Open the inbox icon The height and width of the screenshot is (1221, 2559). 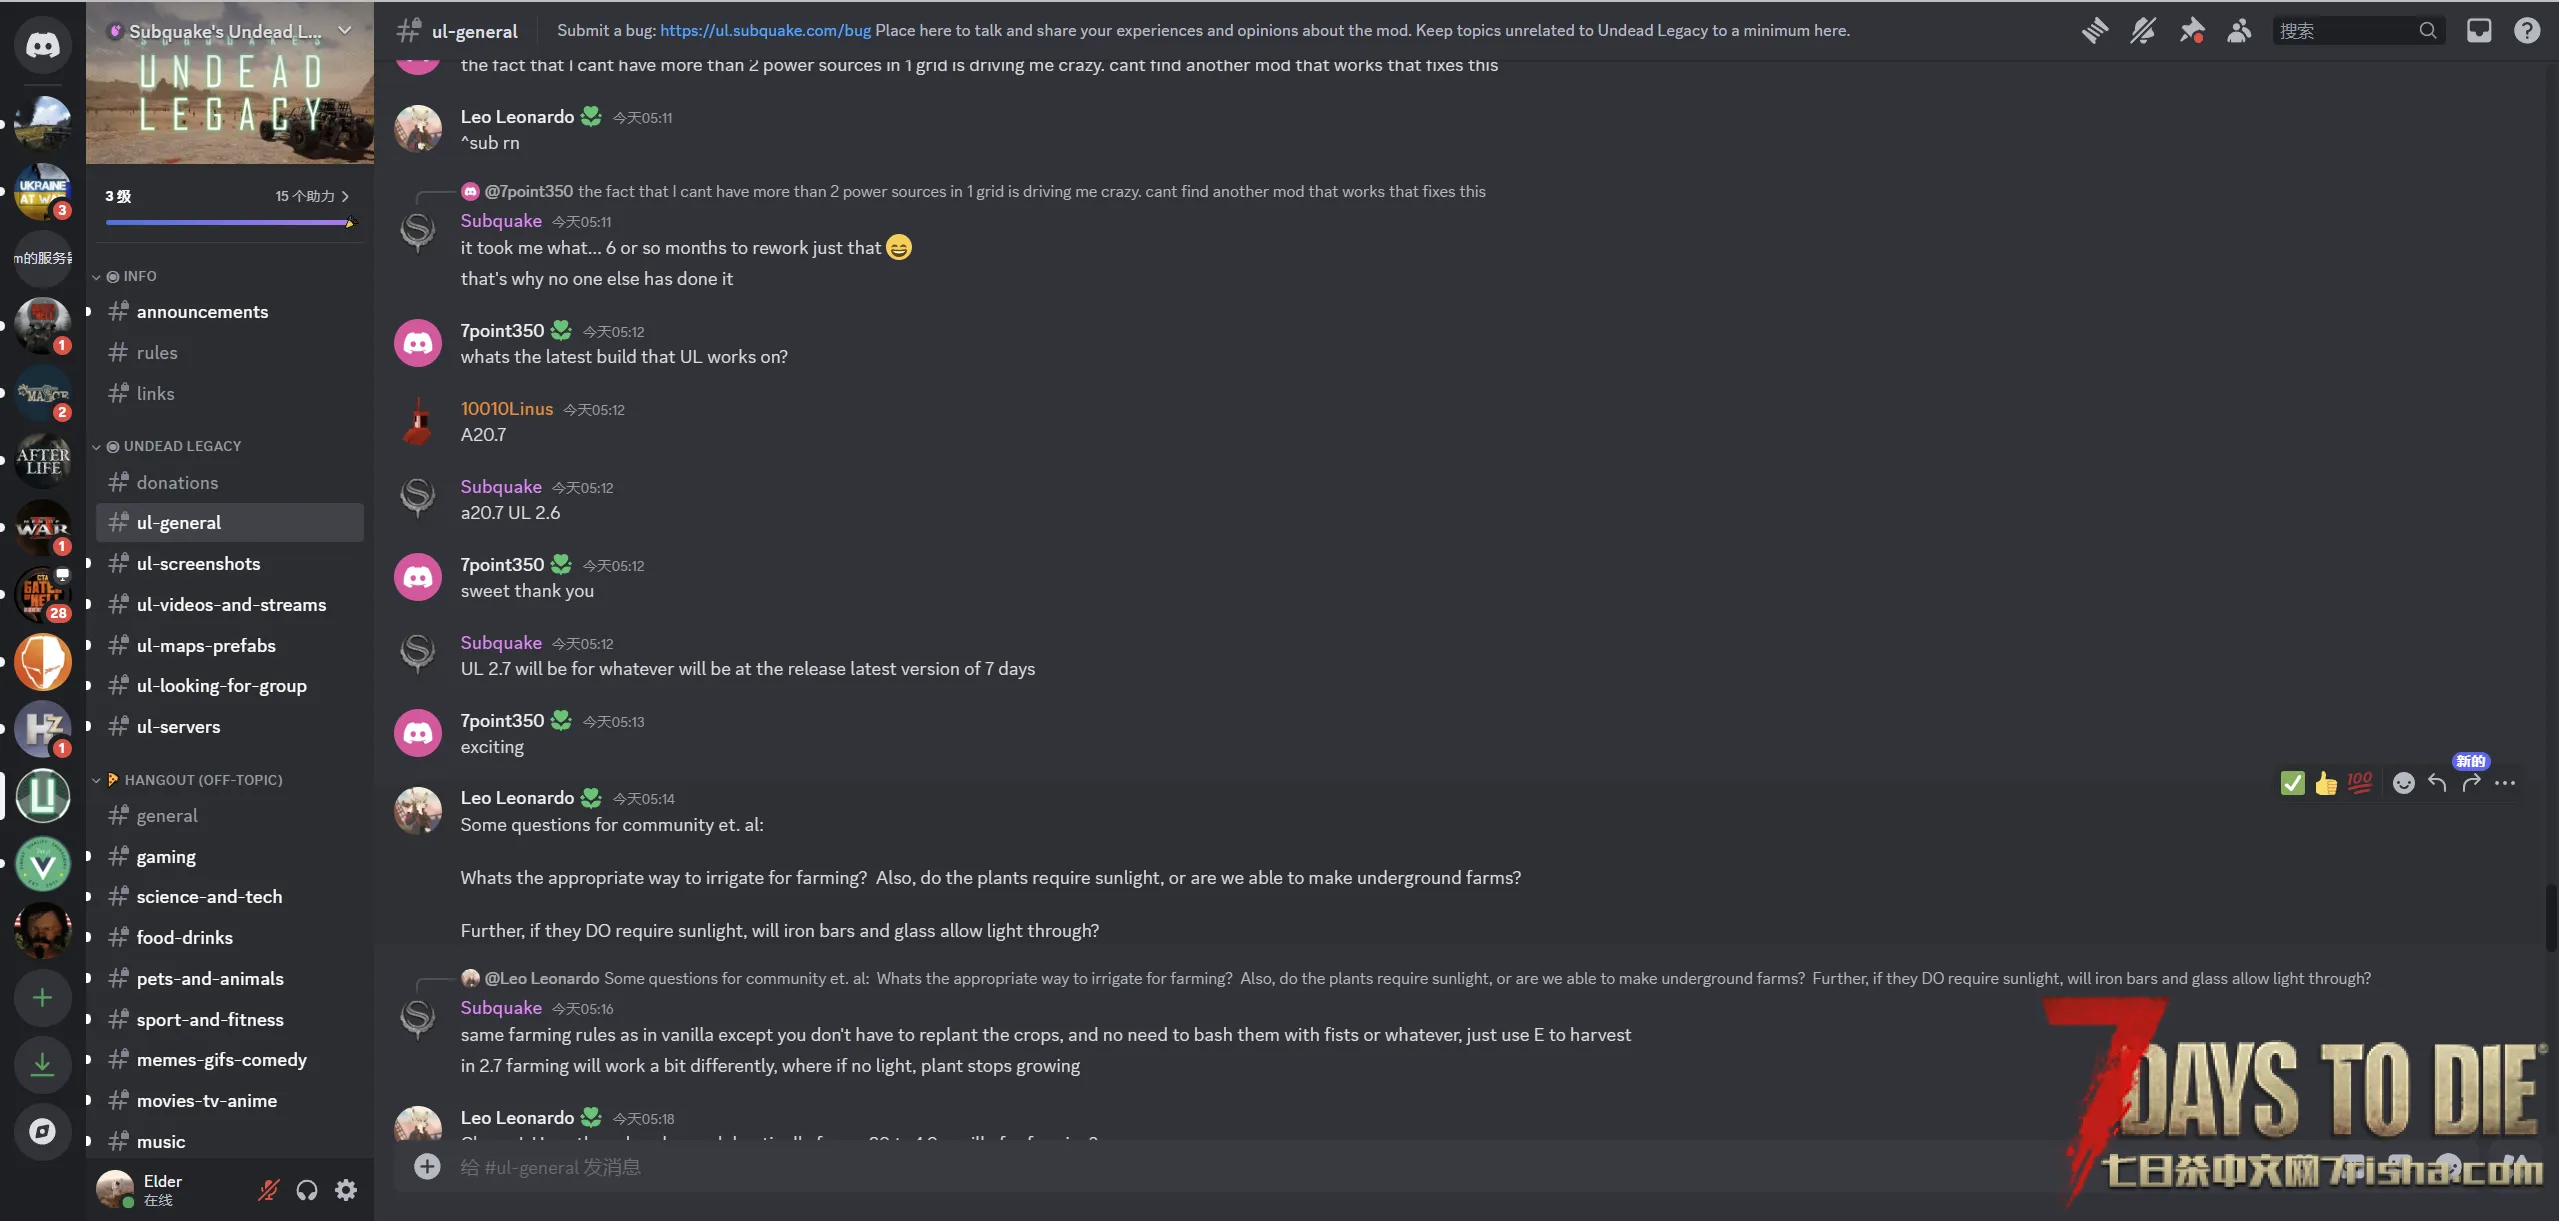pos(2479,31)
